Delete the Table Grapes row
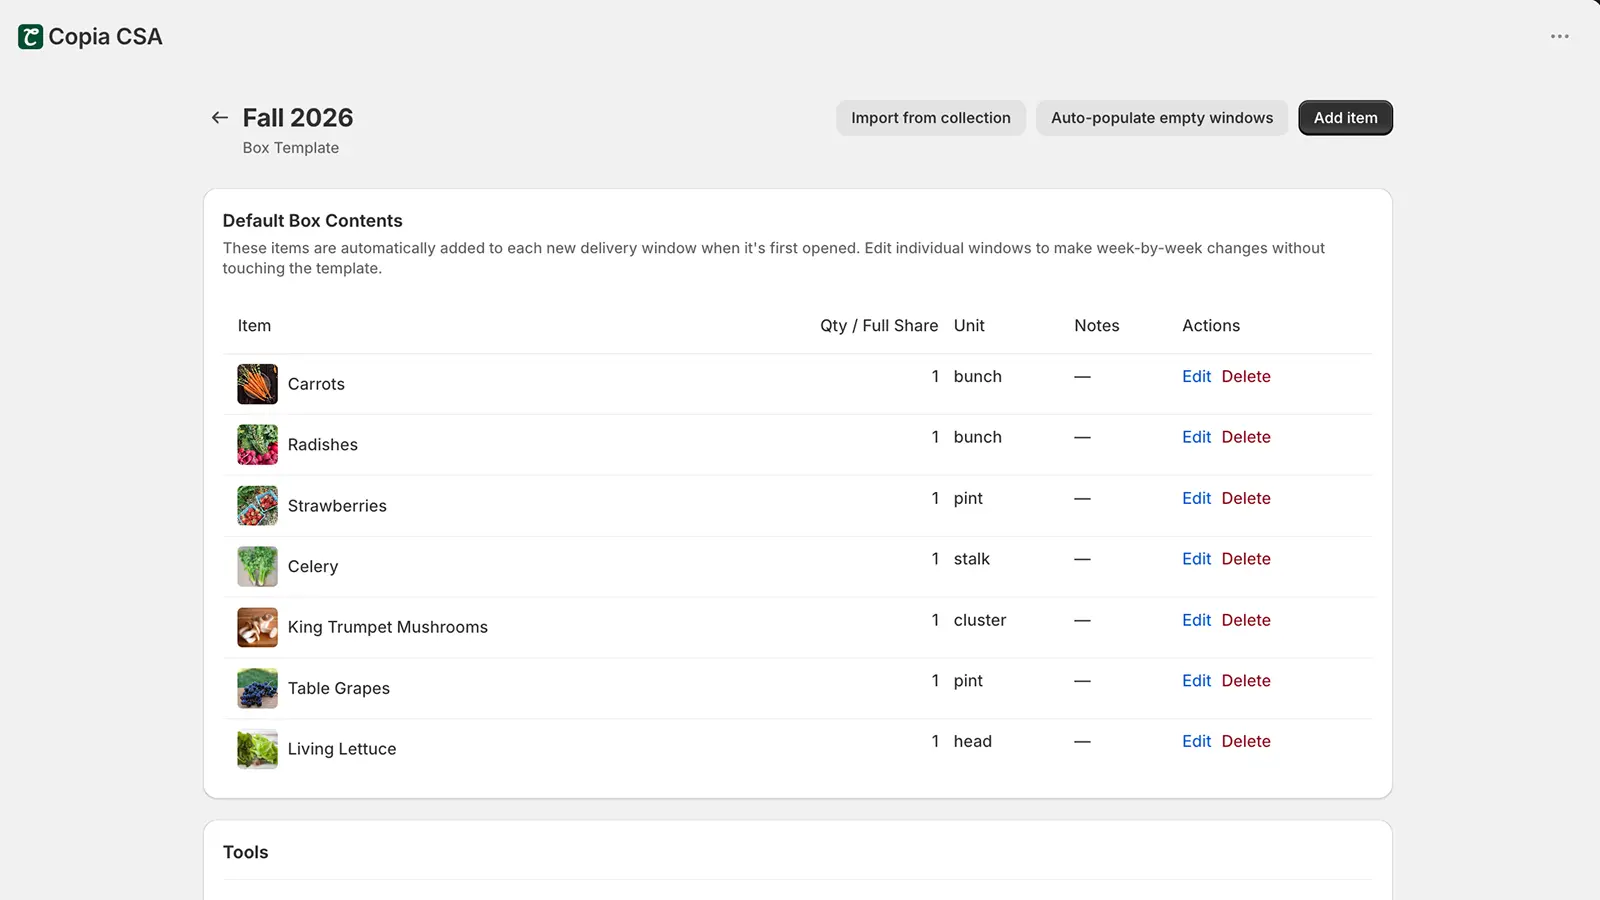1600x900 pixels. click(1246, 681)
